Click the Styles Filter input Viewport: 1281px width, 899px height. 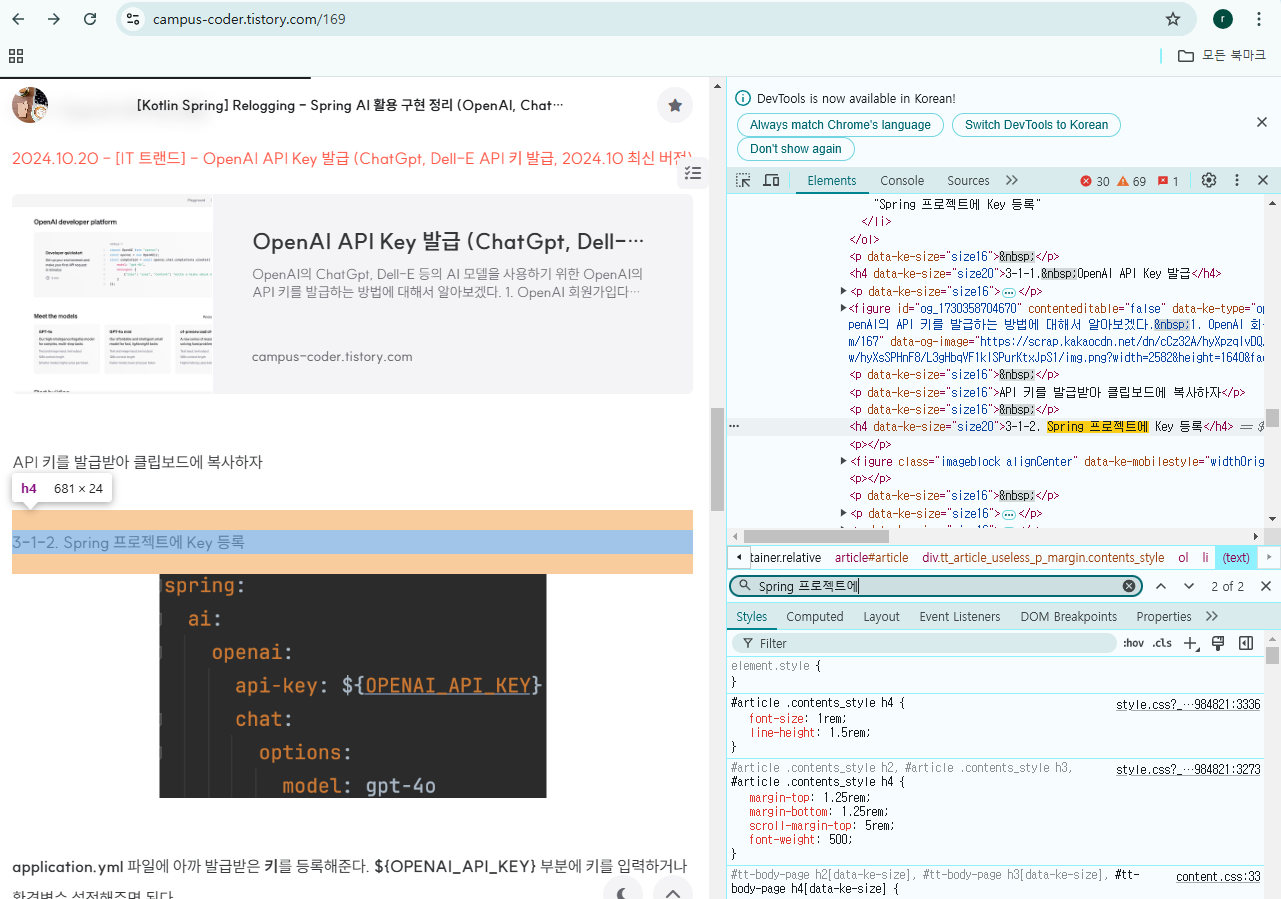[923, 643]
